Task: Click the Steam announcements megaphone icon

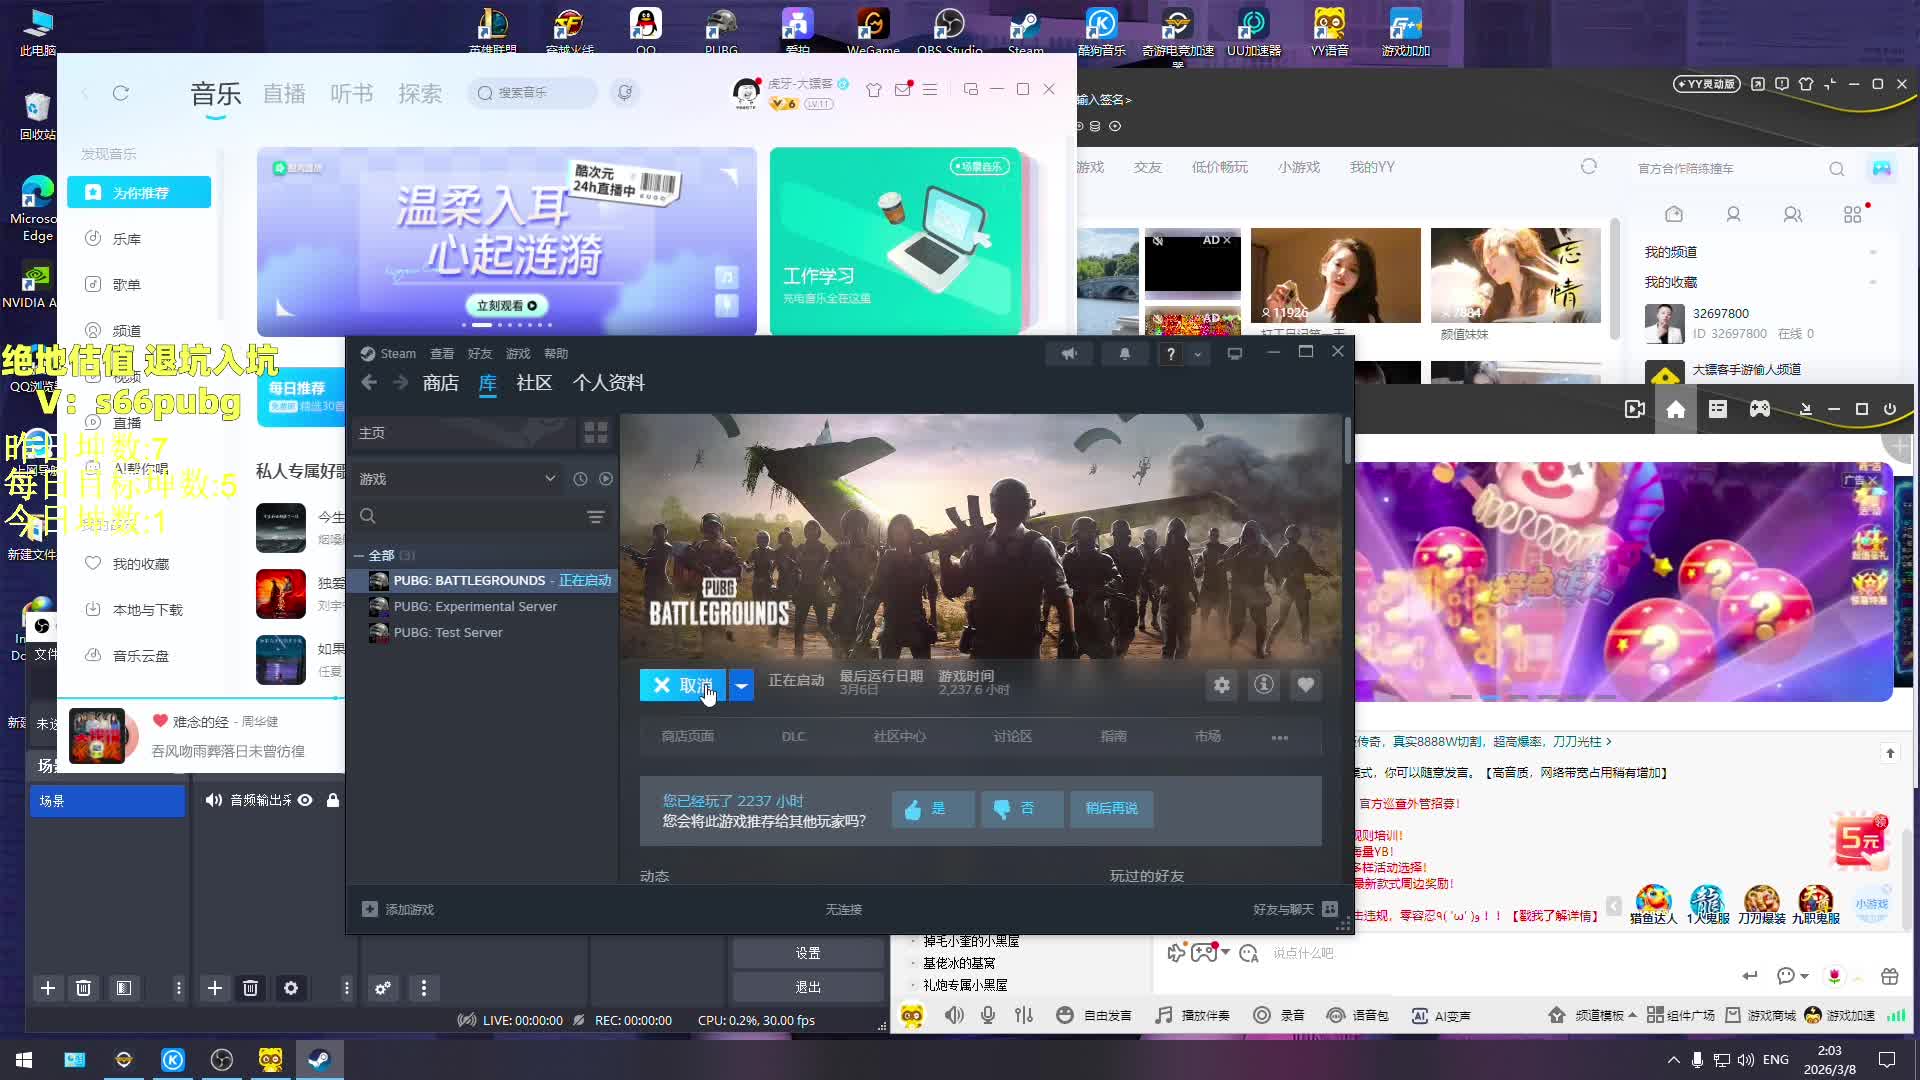Action: click(x=1069, y=353)
